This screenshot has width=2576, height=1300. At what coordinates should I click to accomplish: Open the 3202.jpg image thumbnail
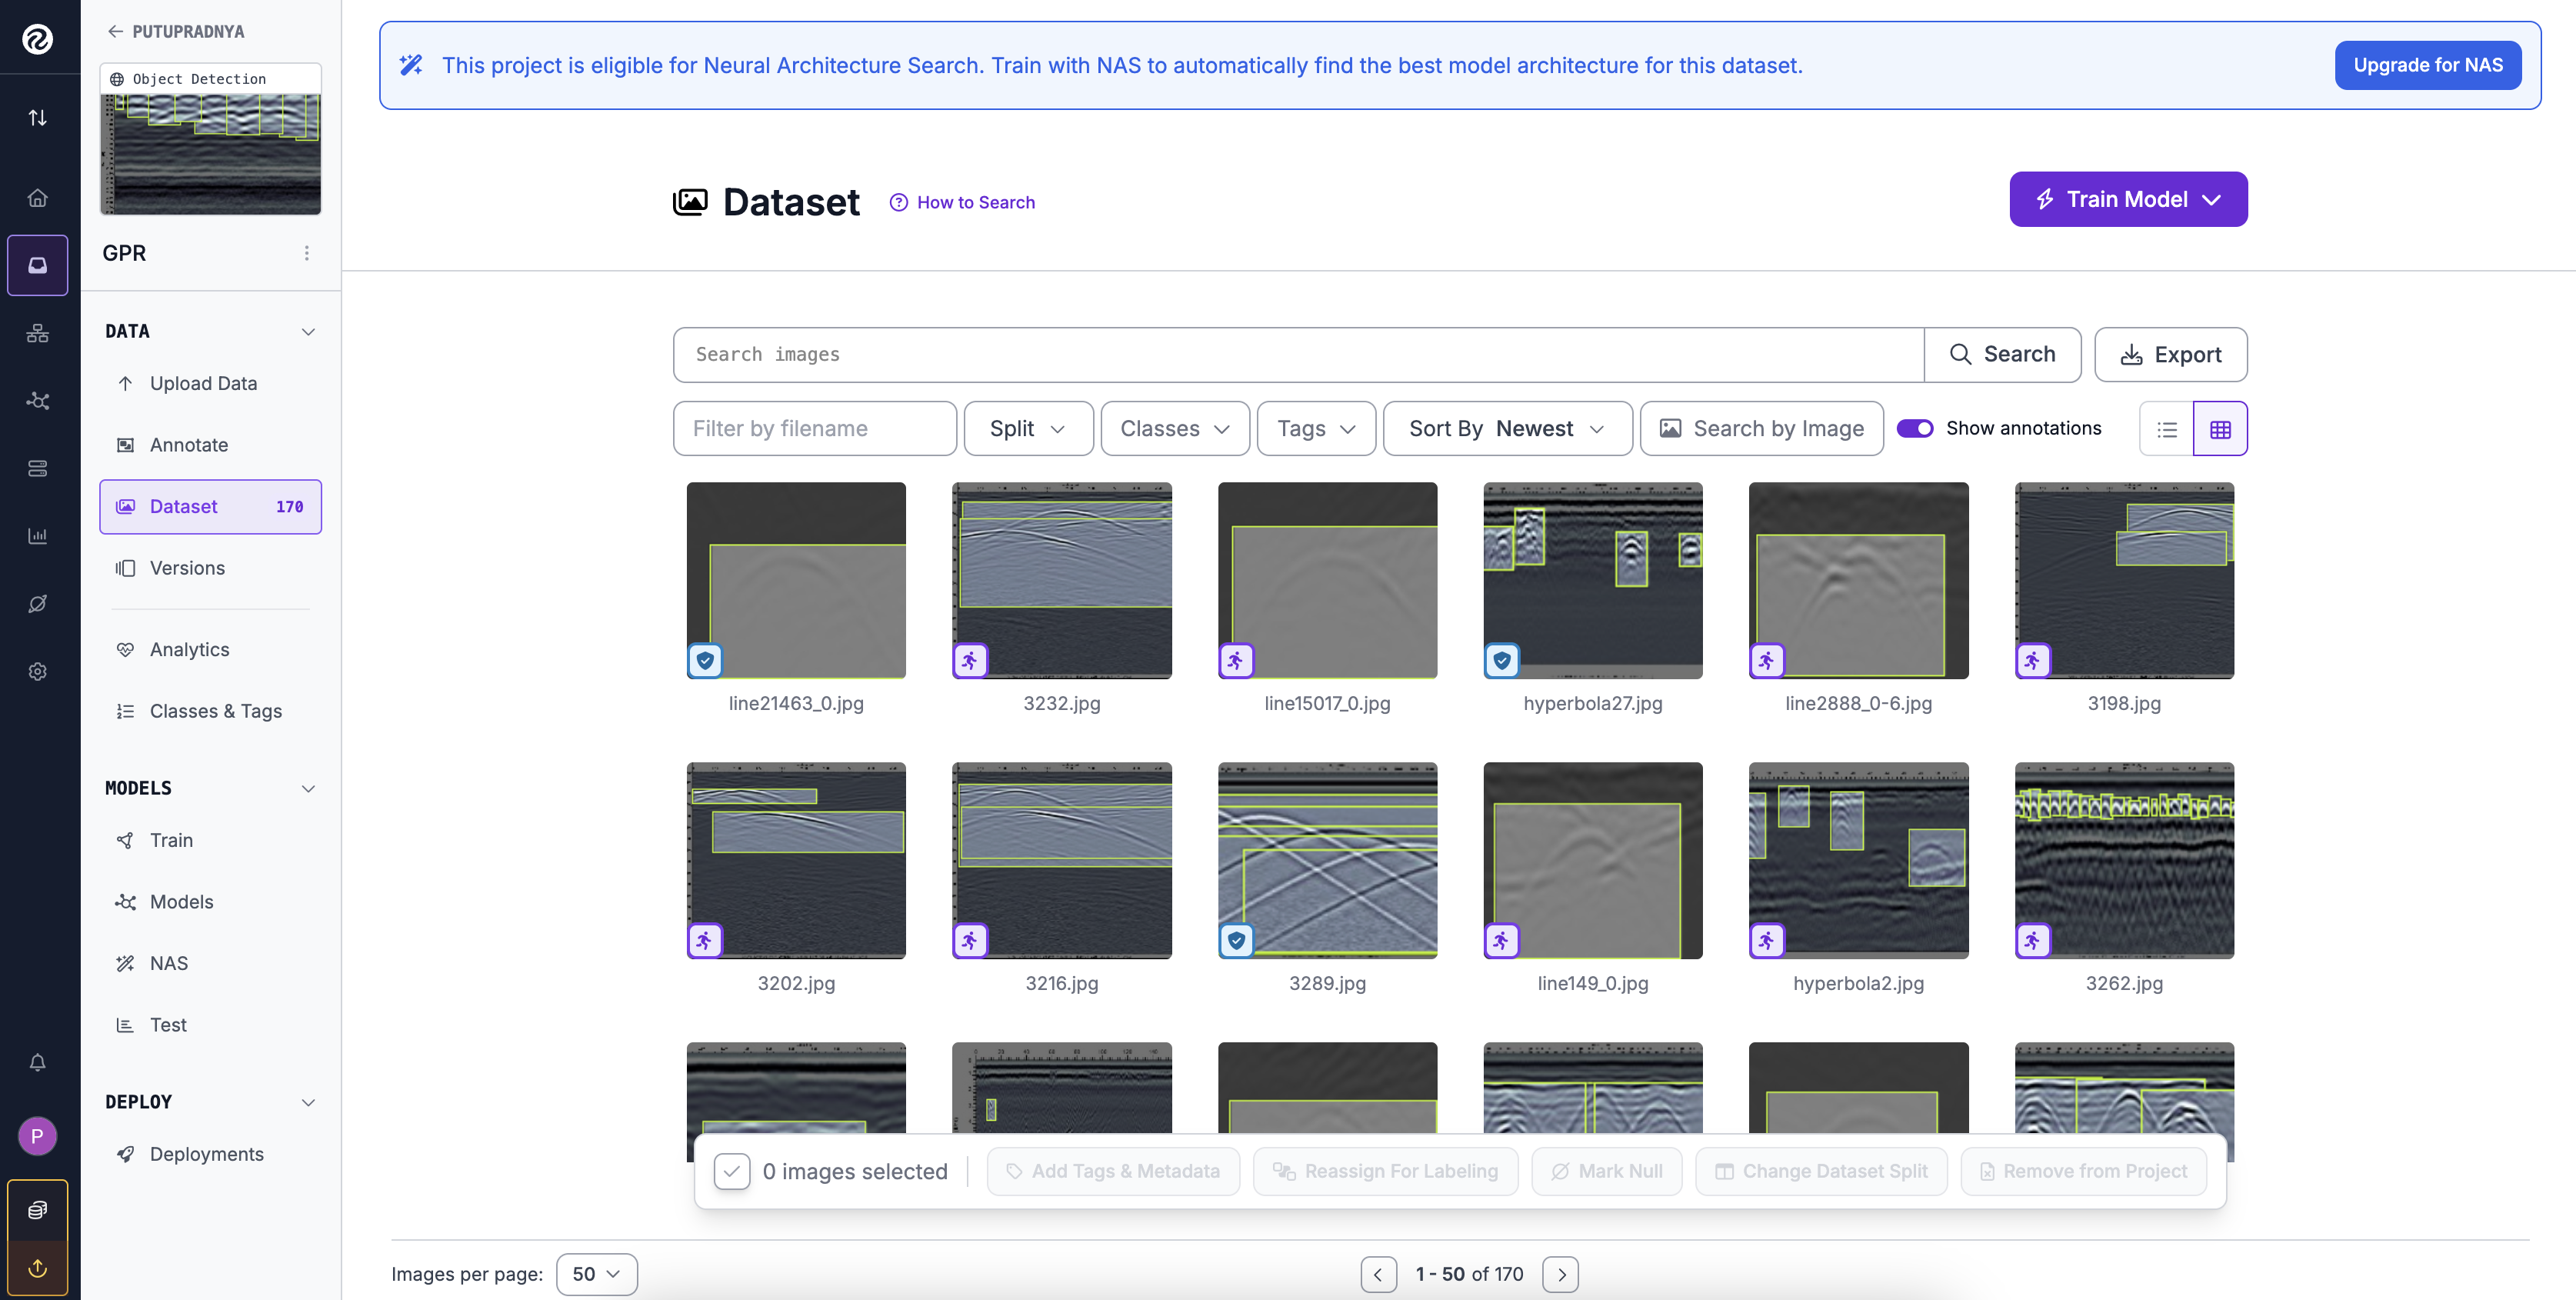click(x=796, y=861)
